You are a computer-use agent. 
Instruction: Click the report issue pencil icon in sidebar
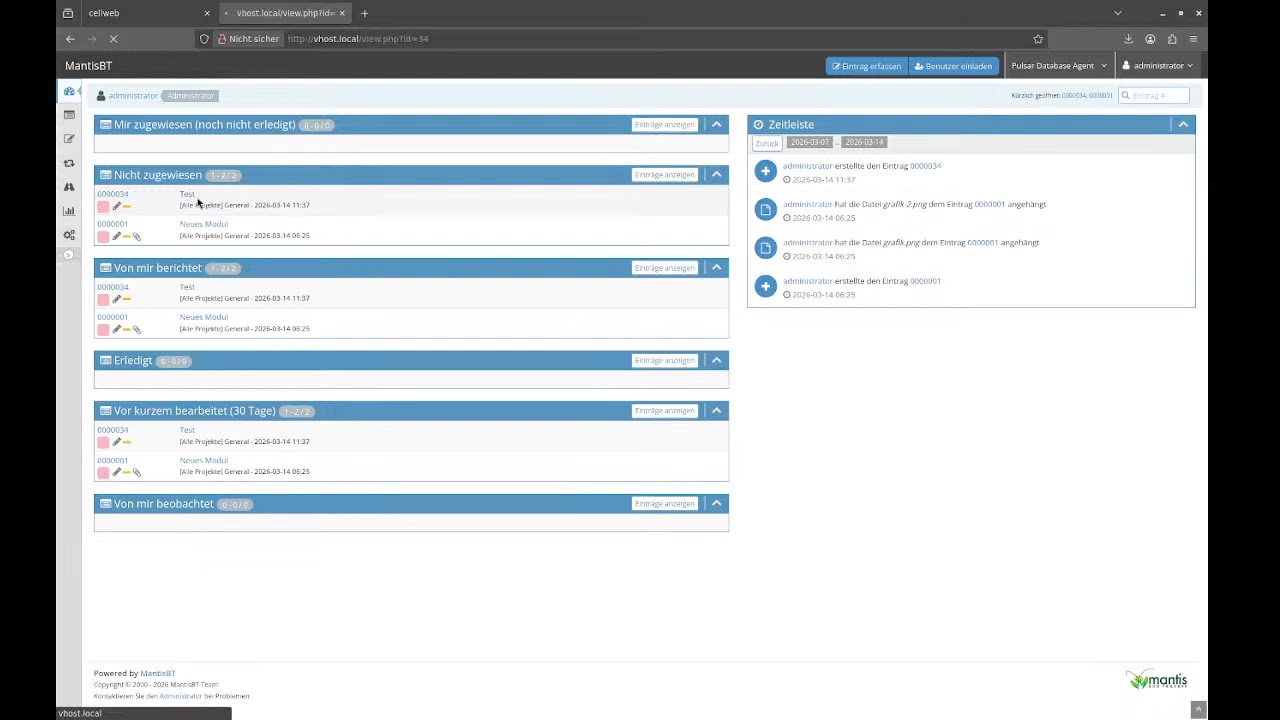click(x=69, y=139)
